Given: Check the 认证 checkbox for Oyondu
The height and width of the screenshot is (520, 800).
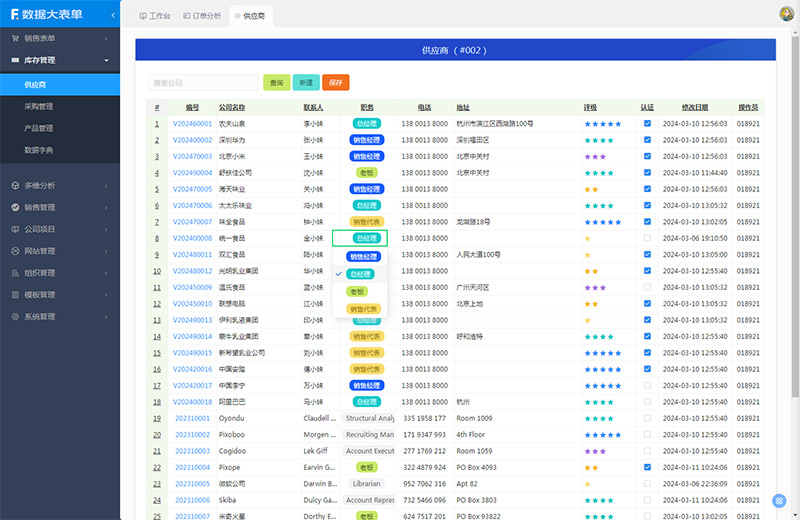Looking at the screenshot, I should 647,418.
